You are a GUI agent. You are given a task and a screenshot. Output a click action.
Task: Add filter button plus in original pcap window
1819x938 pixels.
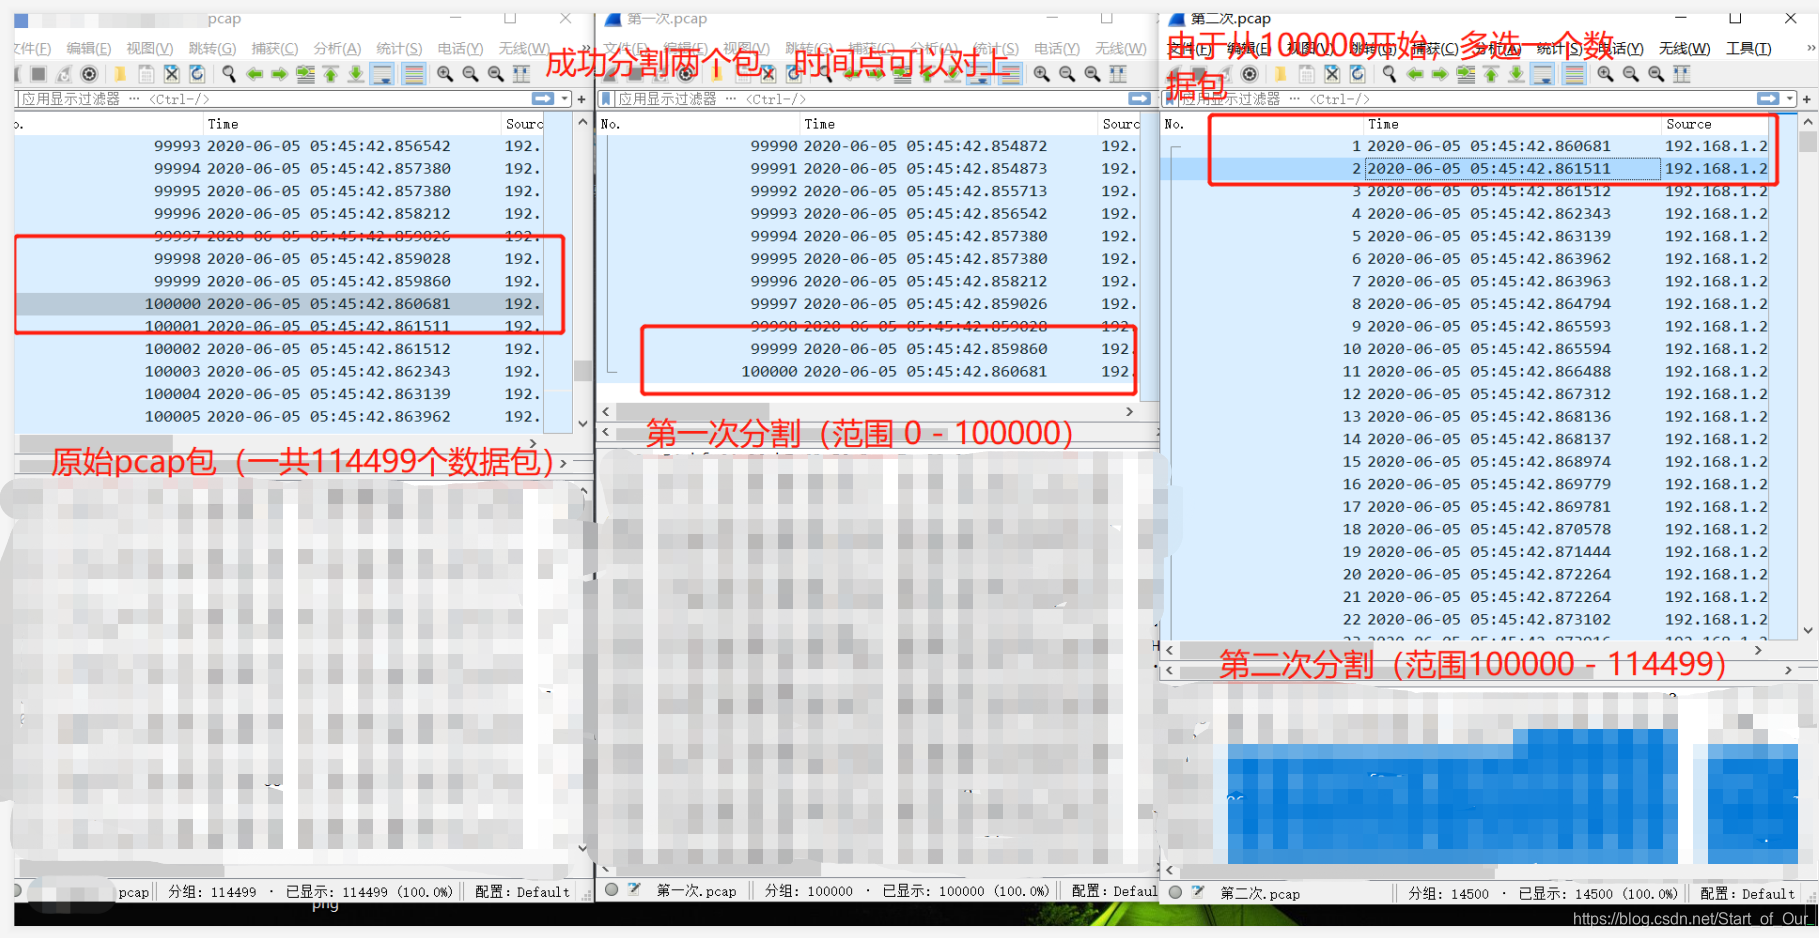pos(581,99)
